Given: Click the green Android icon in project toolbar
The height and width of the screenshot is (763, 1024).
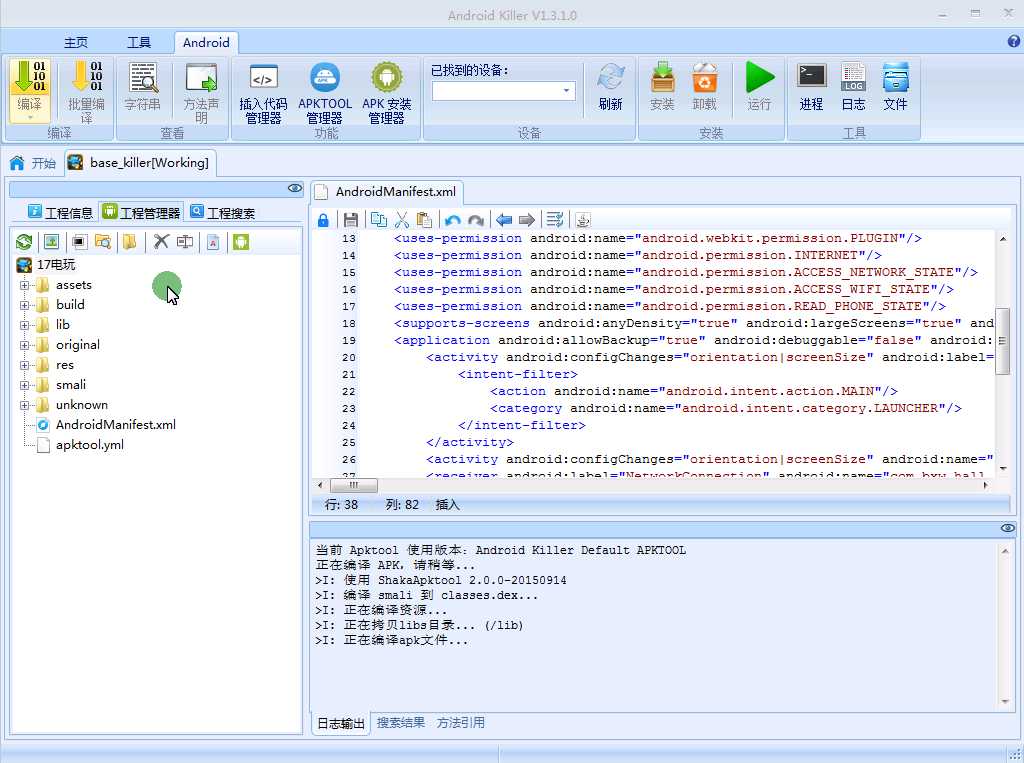Looking at the screenshot, I should click(x=241, y=242).
